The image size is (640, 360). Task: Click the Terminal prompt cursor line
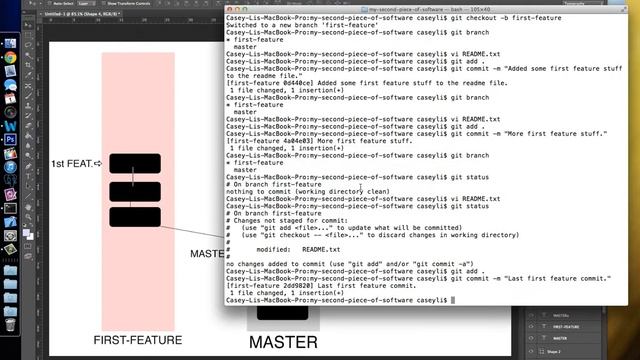(340, 300)
